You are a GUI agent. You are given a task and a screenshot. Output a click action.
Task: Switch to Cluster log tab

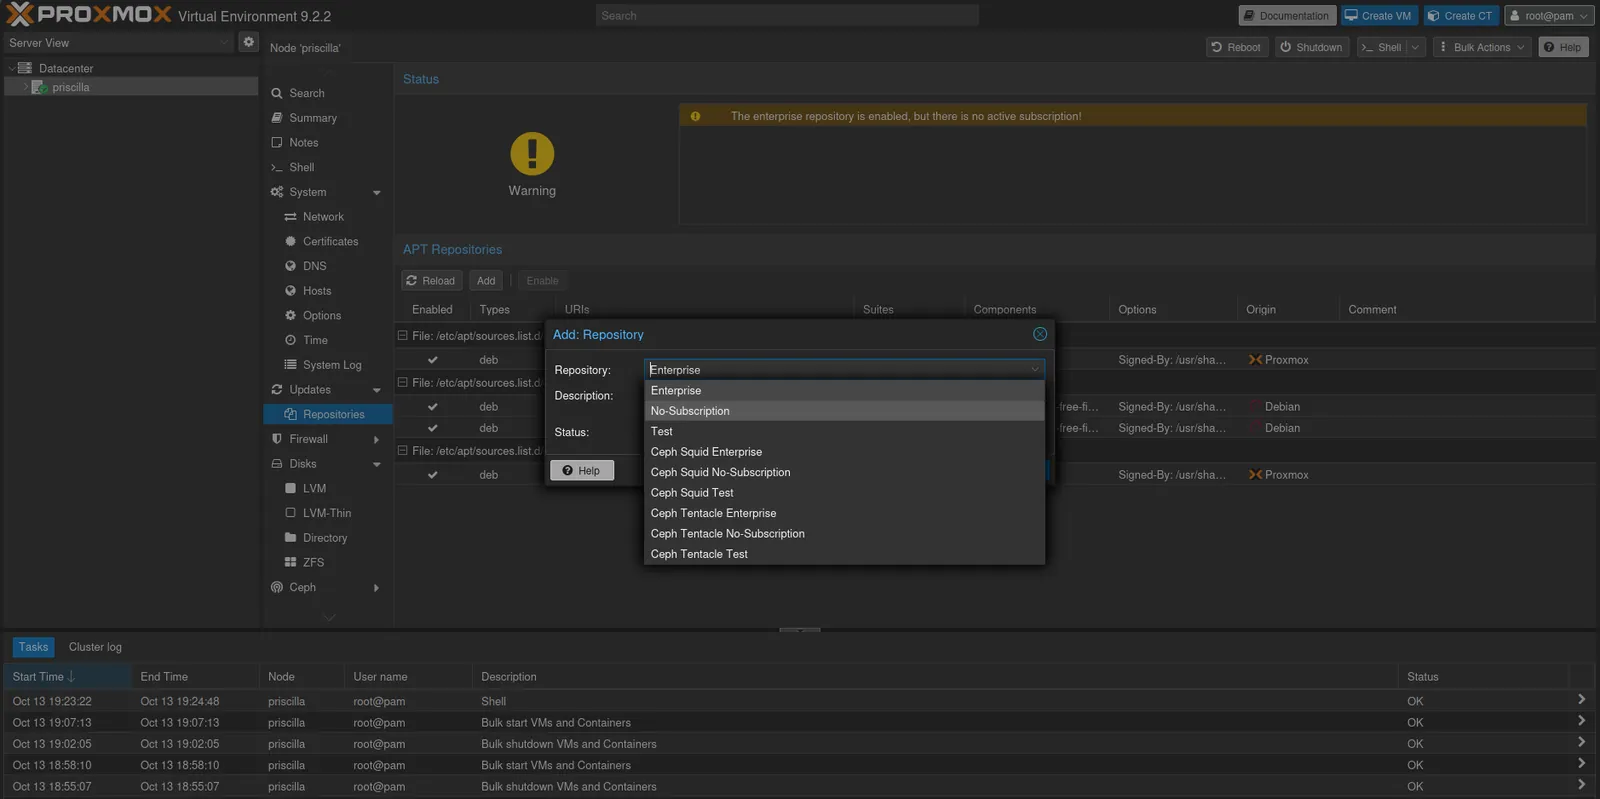point(95,647)
